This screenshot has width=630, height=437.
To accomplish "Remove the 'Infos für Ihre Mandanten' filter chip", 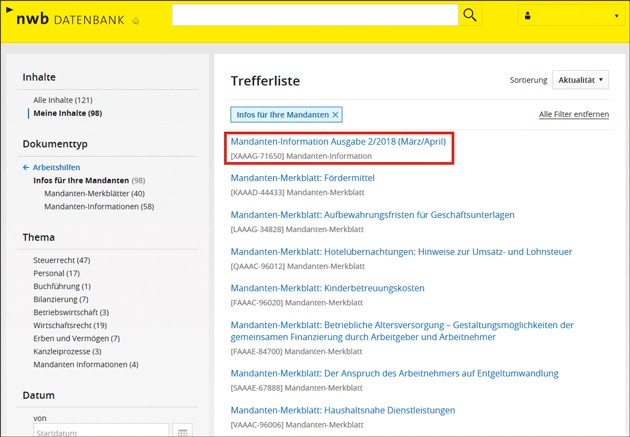I will [x=336, y=115].
